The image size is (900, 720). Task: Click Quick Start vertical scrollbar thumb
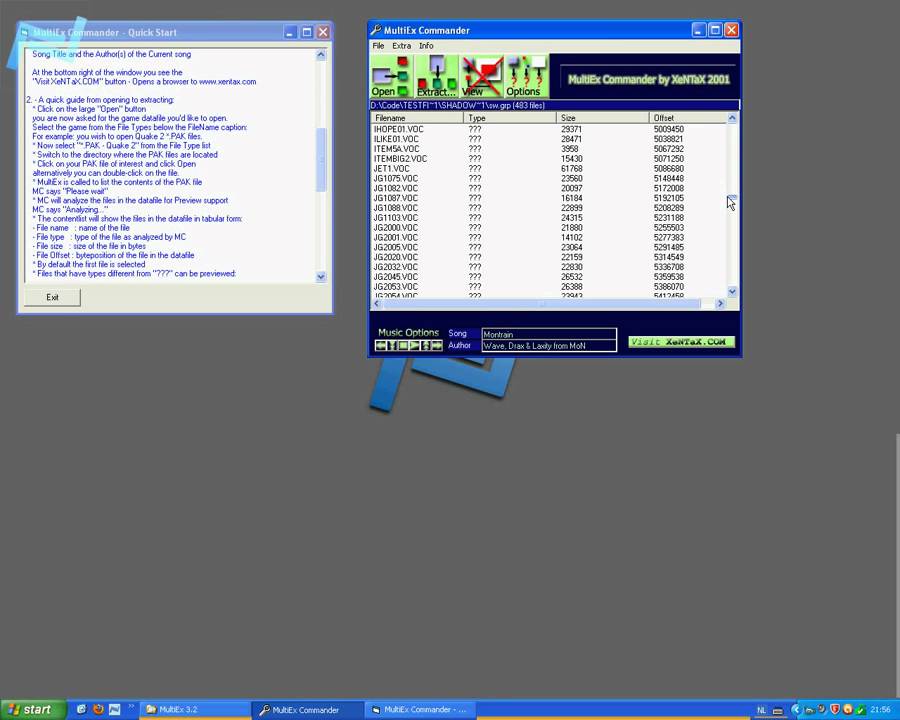(321, 160)
